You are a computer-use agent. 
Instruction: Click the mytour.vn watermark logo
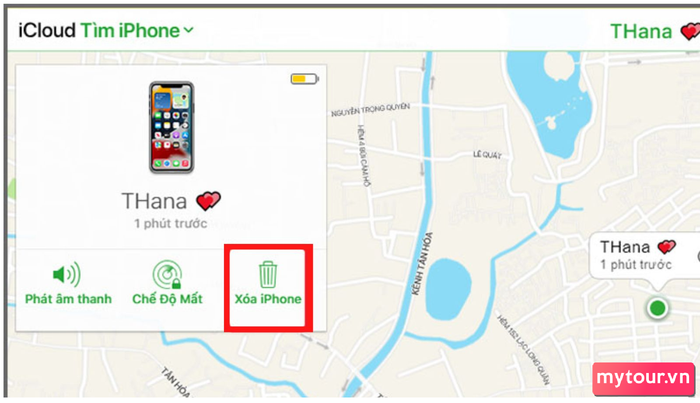(x=644, y=378)
